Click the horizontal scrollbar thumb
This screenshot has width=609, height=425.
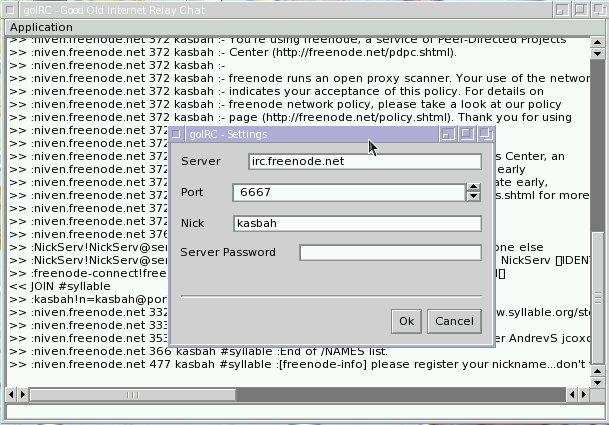coord(133,395)
